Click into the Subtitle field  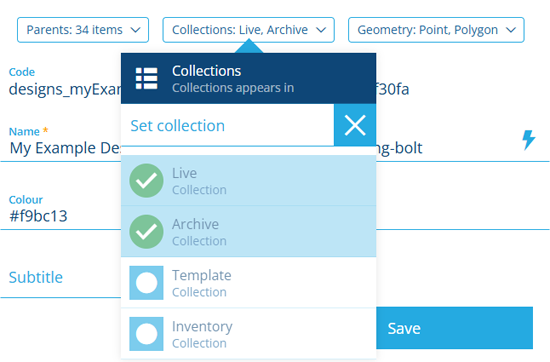click(60, 277)
